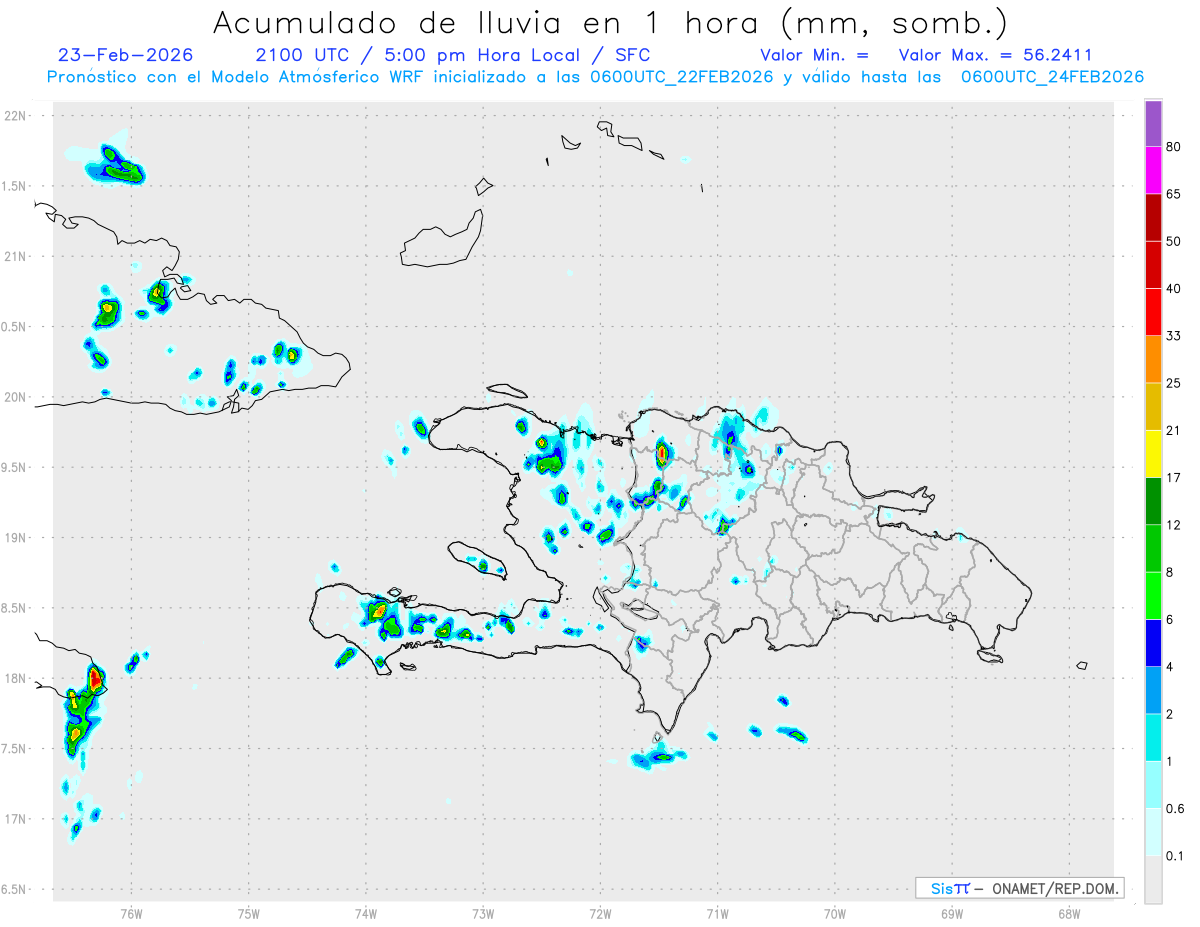Click the dark green swatch between 12 and 17

point(1153,501)
